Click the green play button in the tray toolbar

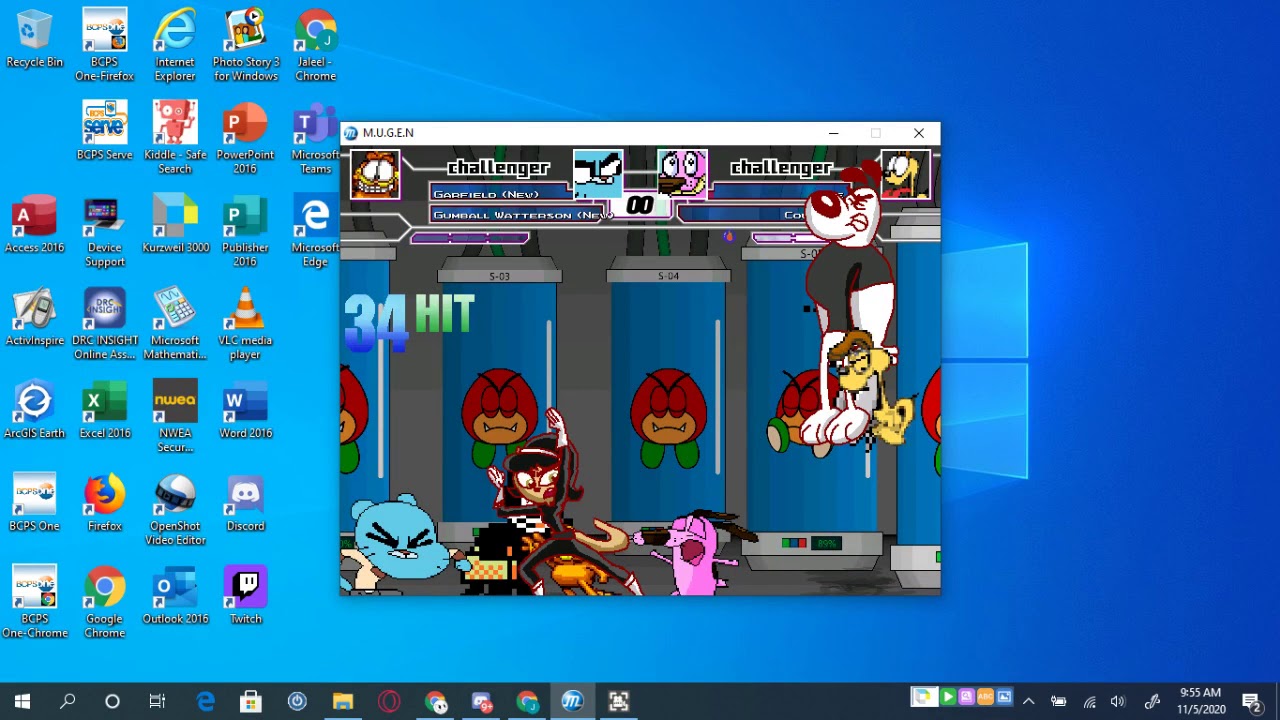click(947, 697)
